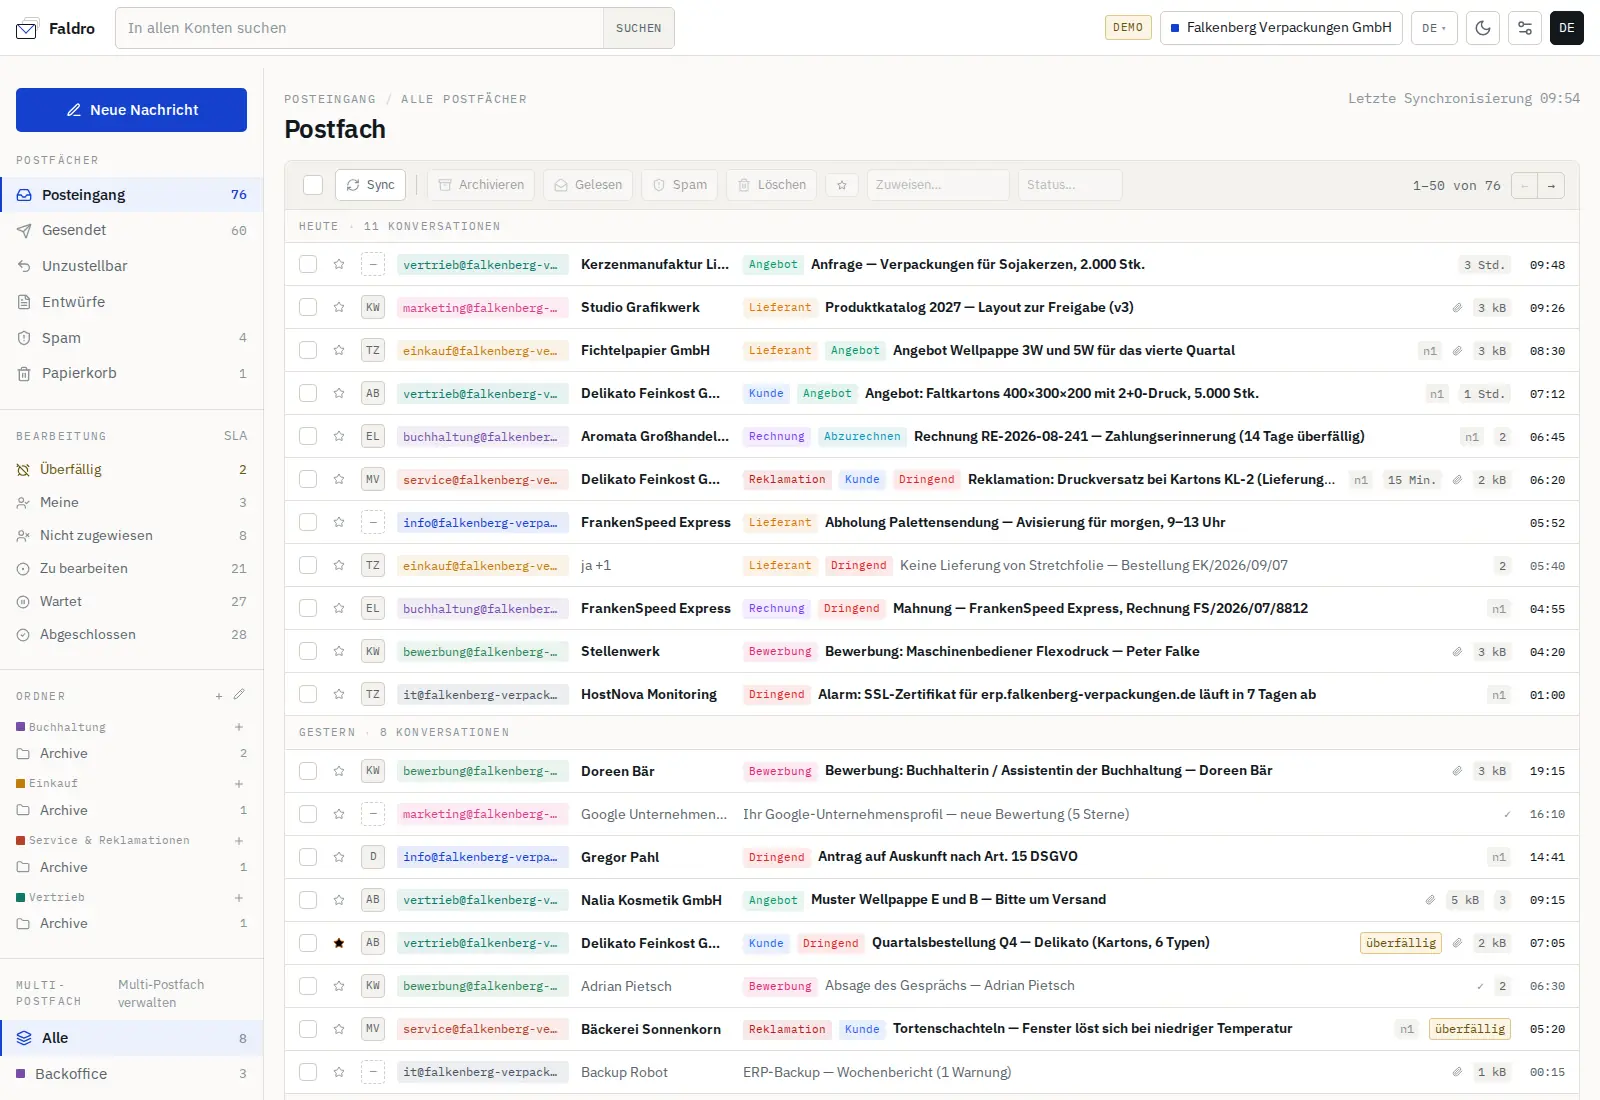Screen dimensions: 1600x1100
Task: Select Fichtelpapier GmbH conversation checkbox
Action: click(308, 350)
